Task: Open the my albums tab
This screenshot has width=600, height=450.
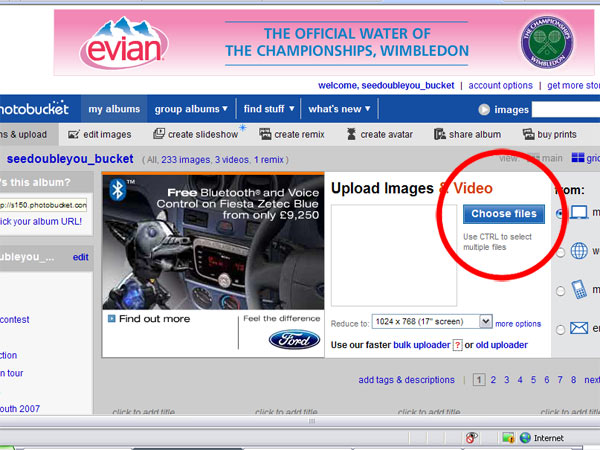Action: [x=114, y=109]
